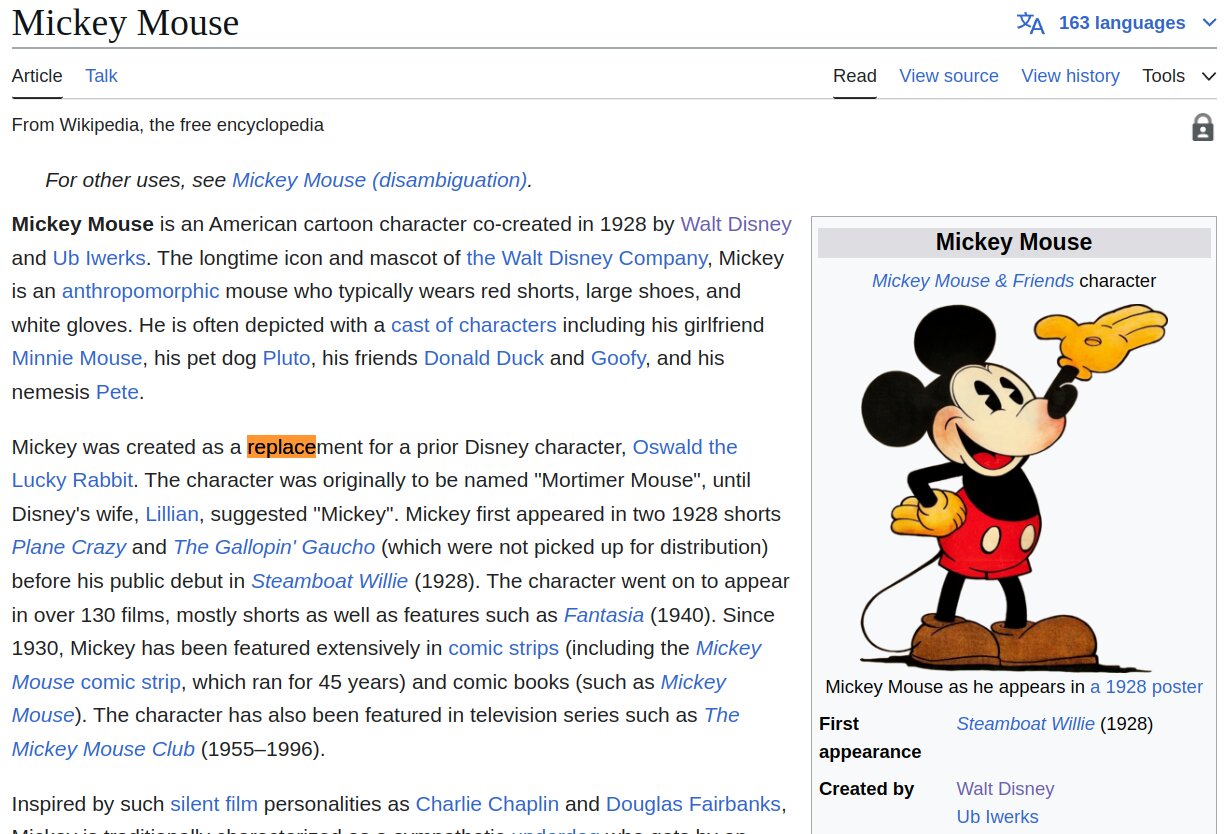Click the Mickey Mouse poster image
The image size is (1228, 834).
(x=1013, y=486)
